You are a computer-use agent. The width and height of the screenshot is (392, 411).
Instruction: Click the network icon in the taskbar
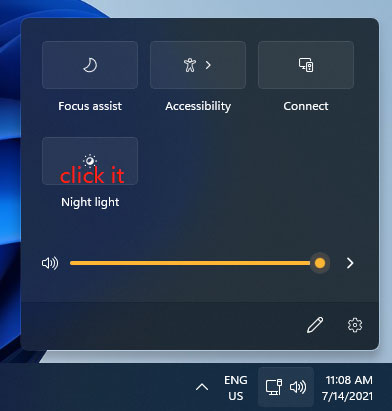274,387
